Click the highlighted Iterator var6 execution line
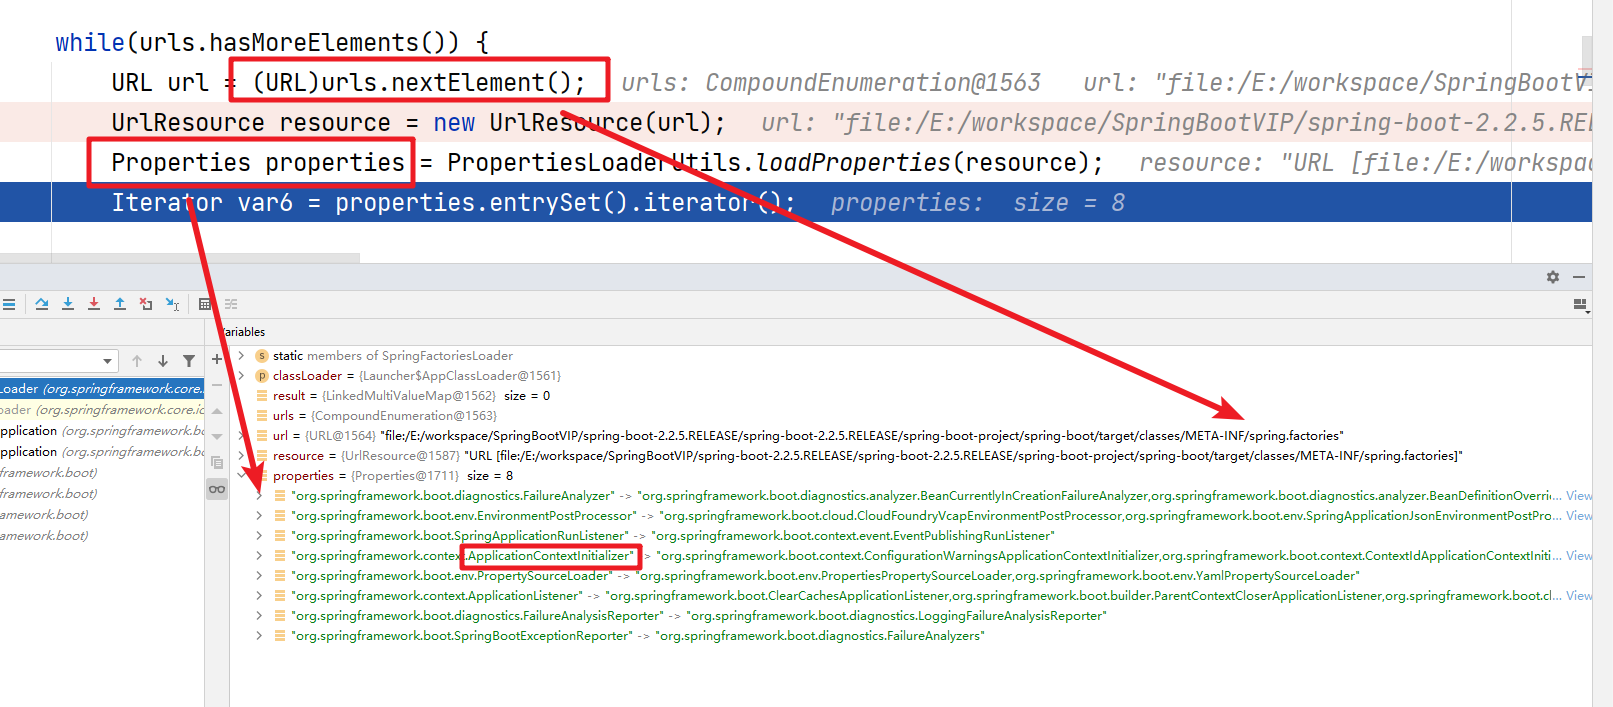This screenshot has width=1613, height=707. point(796,202)
